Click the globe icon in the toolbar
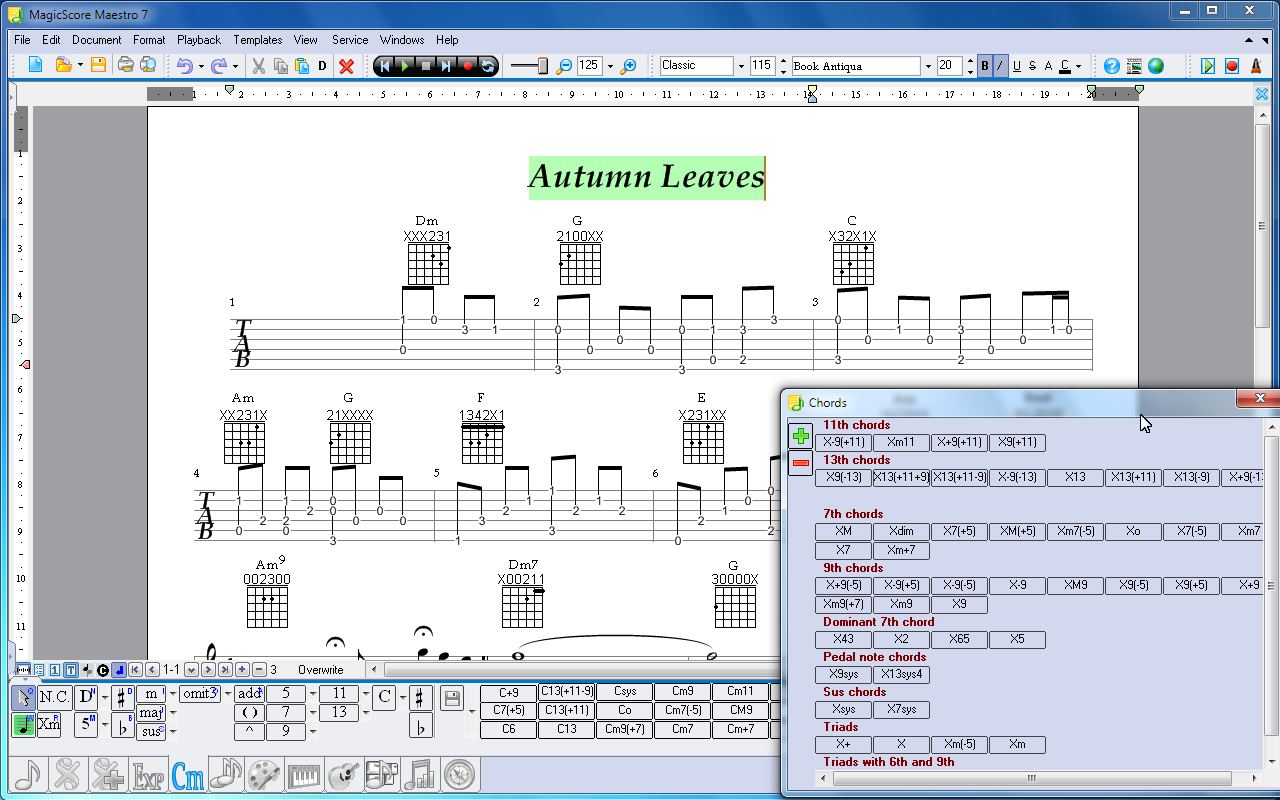The height and width of the screenshot is (800, 1280). [1156, 66]
